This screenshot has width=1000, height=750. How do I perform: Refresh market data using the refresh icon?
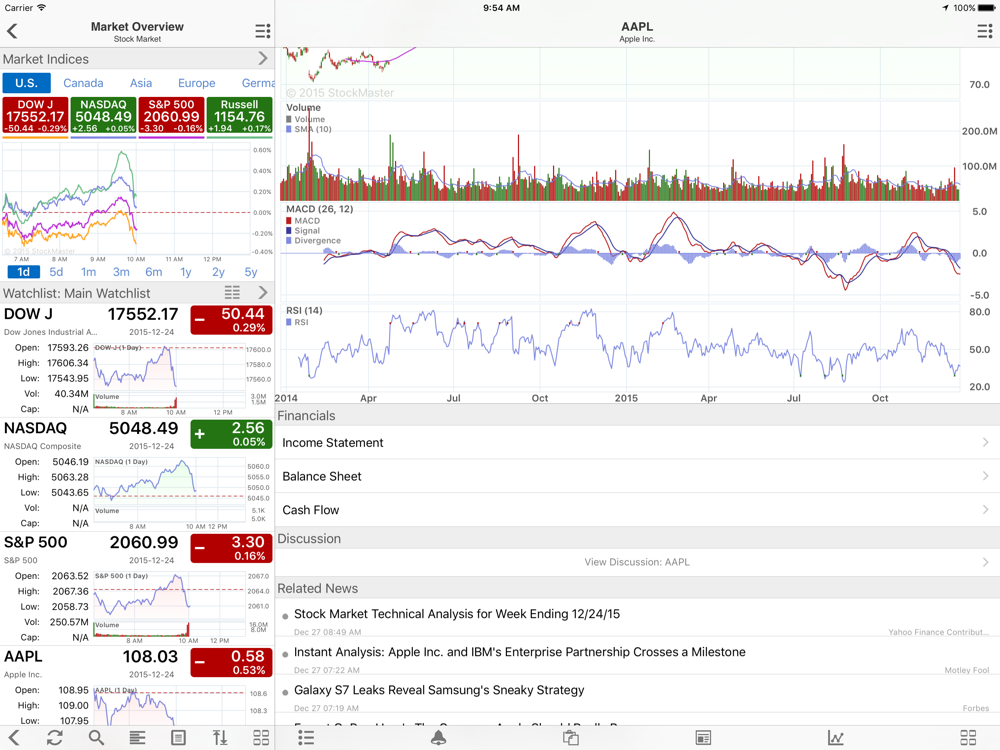[x=55, y=738]
